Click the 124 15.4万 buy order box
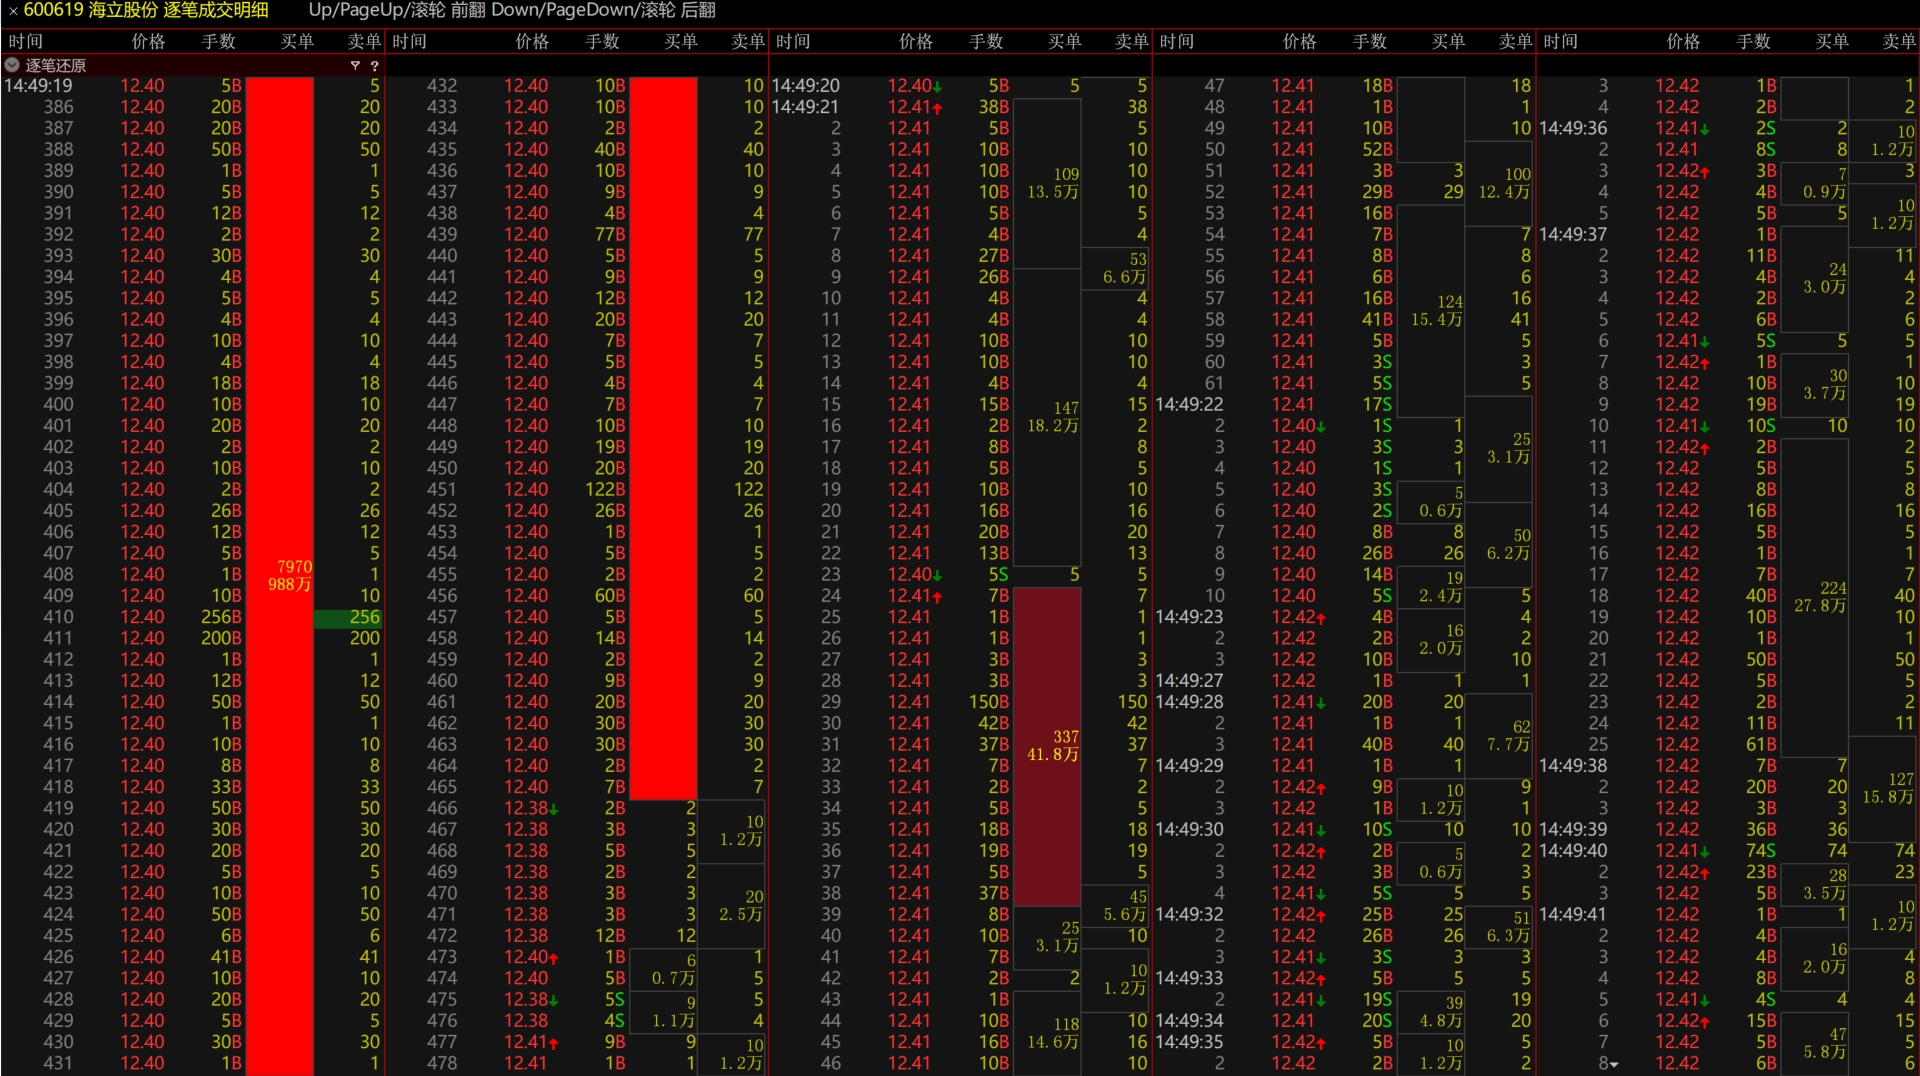This screenshot has width=1920, height=1076. (1431, 311)
